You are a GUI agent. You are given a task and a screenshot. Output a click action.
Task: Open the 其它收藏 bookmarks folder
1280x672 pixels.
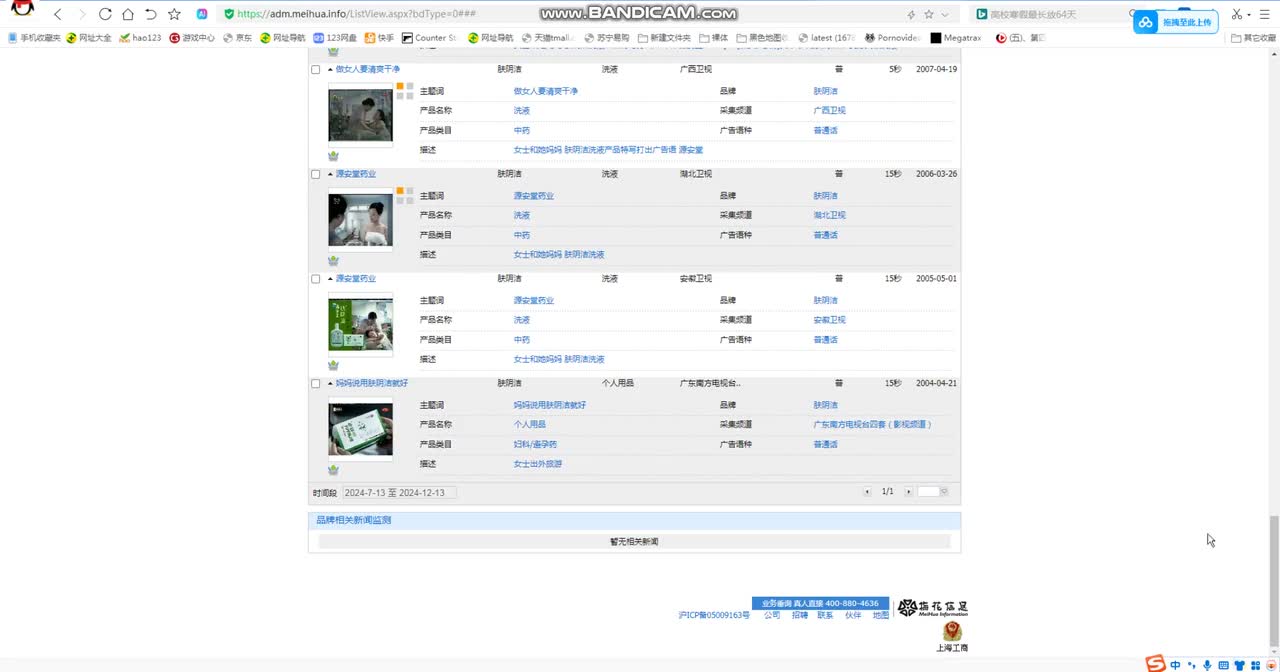point(1254,38)
